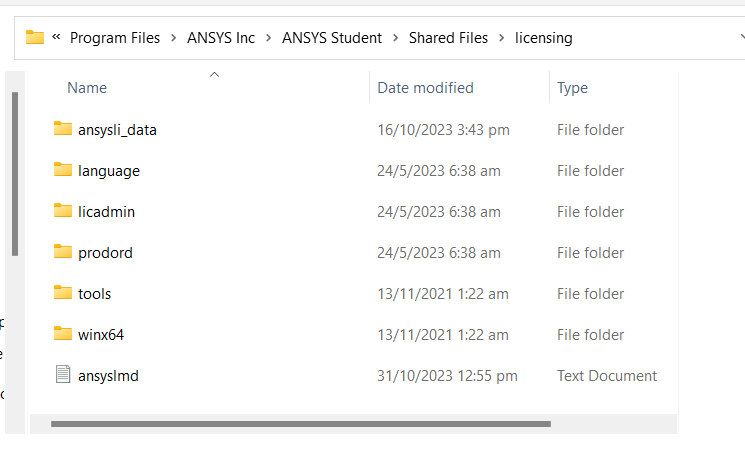The height and width of the screenshot is (460, 745).
Task: Select the prodord folder icon
Action: (63, 252)
